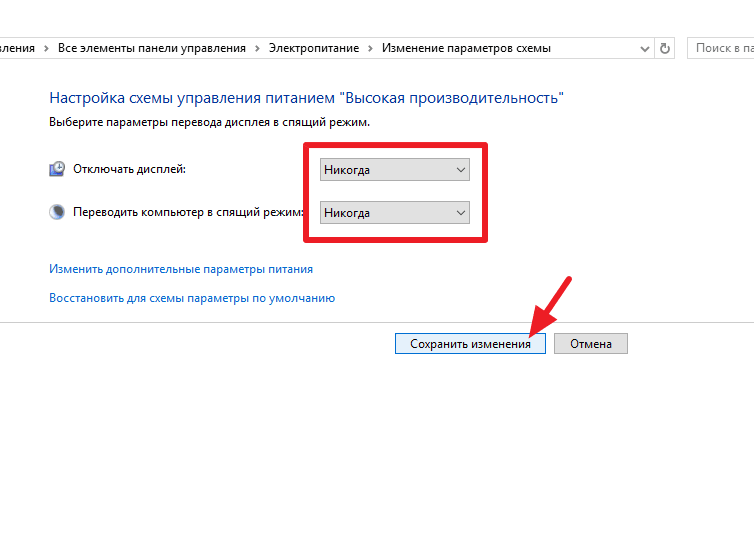This screenshot has height=558, width=754.
Task: Open the 'Переводить компьютер в спящий режим' dropdown
Action: [395, 213]
